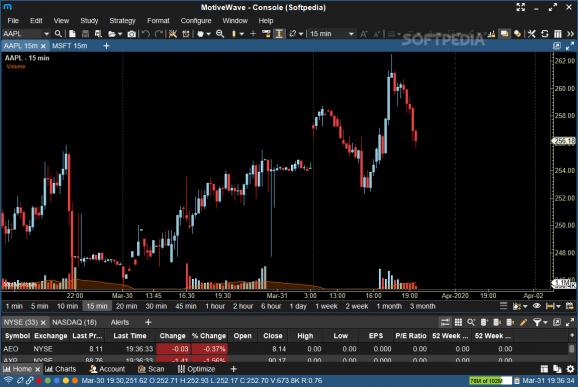Viewport: 578px width, 387px height.
Task: Click the zoom magnifier icon in toolbar
Action: (220, 34)
